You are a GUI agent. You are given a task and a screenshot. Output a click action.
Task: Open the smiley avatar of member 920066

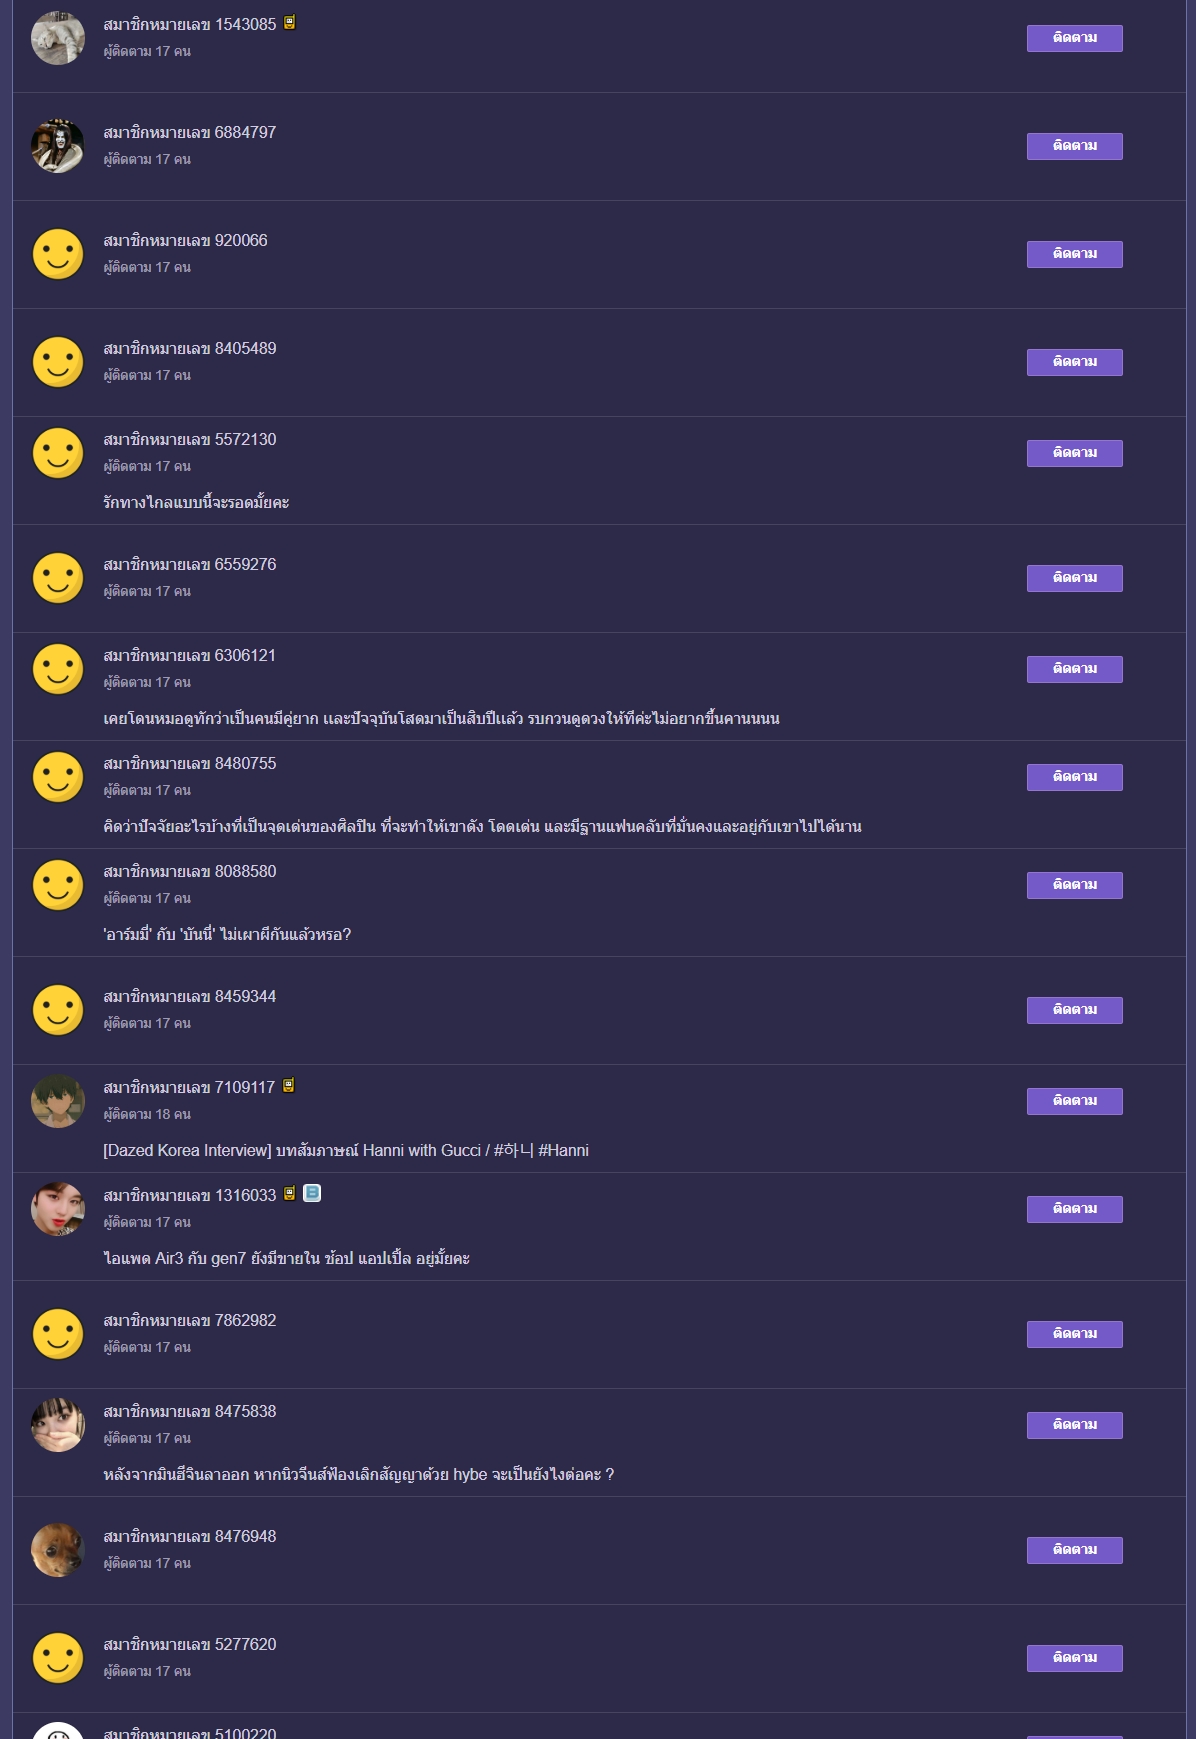58,254
